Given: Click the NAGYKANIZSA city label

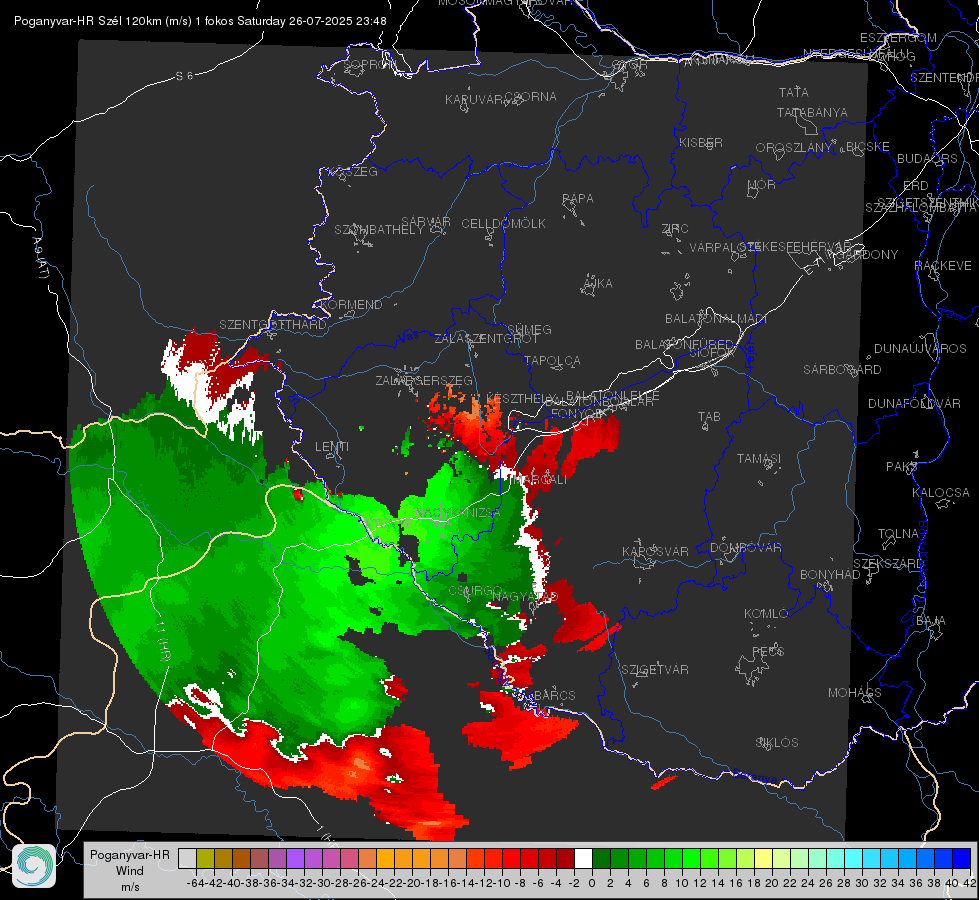Looking at the screenshot, I should point(458,513).
